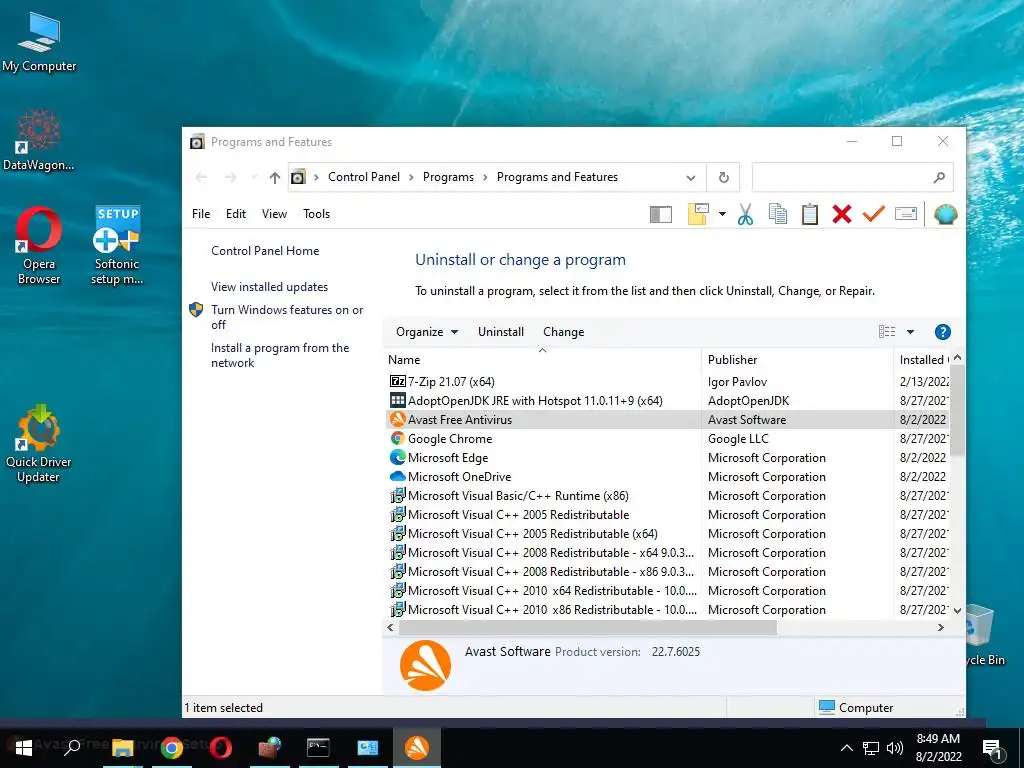1024x768 pixels.
Task: Click the Copy toolbar icon
Action: click(777, 214)
